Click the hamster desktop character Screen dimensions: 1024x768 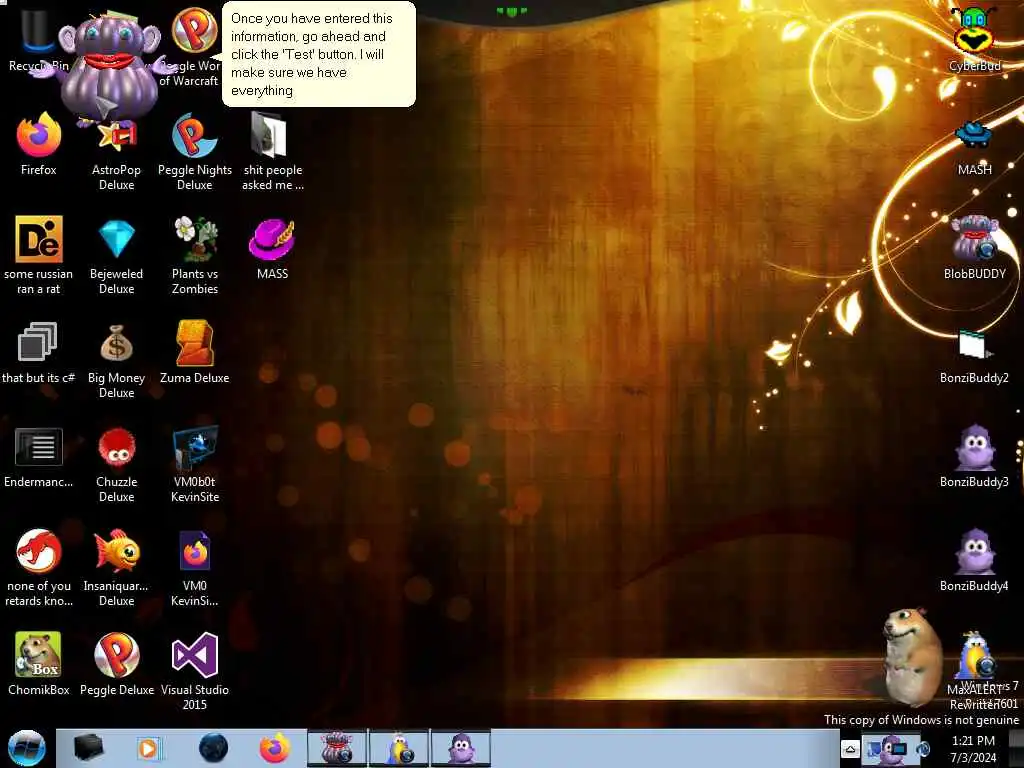[912, 656]
